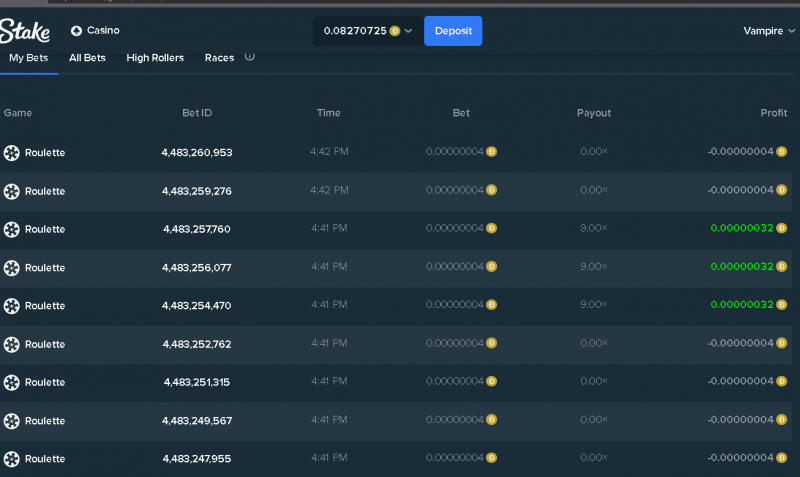This screenshot has height=477, width=800.
Task: Click Roulette icon for bet 4,483,260,953
Action: click(x=12, y=153)
